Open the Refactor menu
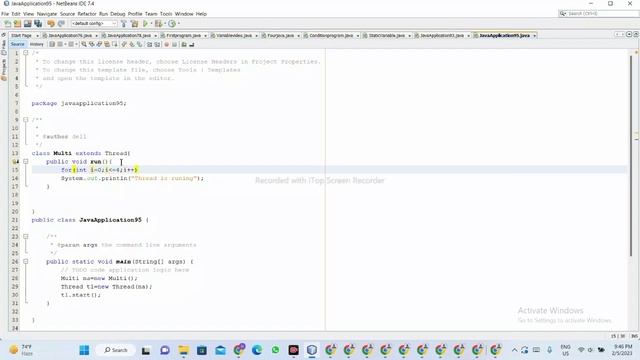This screenshot has height=360, width=640. 87,14
